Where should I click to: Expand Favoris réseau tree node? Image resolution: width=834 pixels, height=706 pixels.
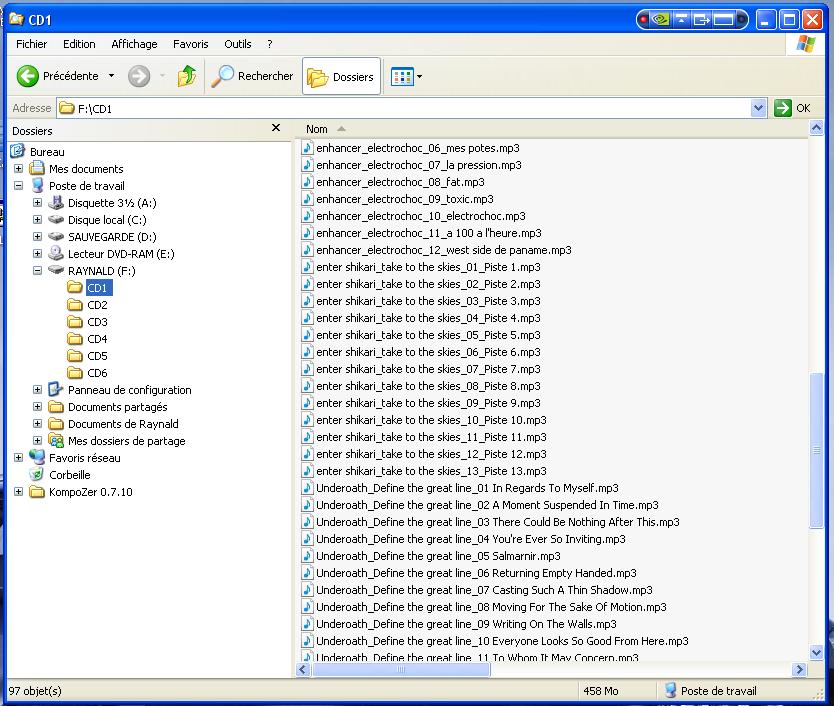point(19,458)
